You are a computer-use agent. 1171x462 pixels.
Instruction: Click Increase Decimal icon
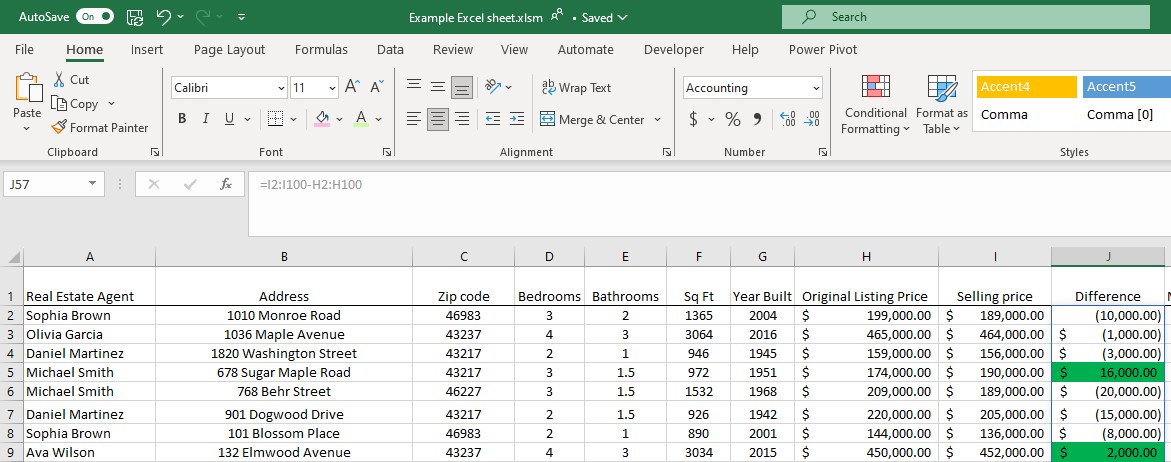786,119
